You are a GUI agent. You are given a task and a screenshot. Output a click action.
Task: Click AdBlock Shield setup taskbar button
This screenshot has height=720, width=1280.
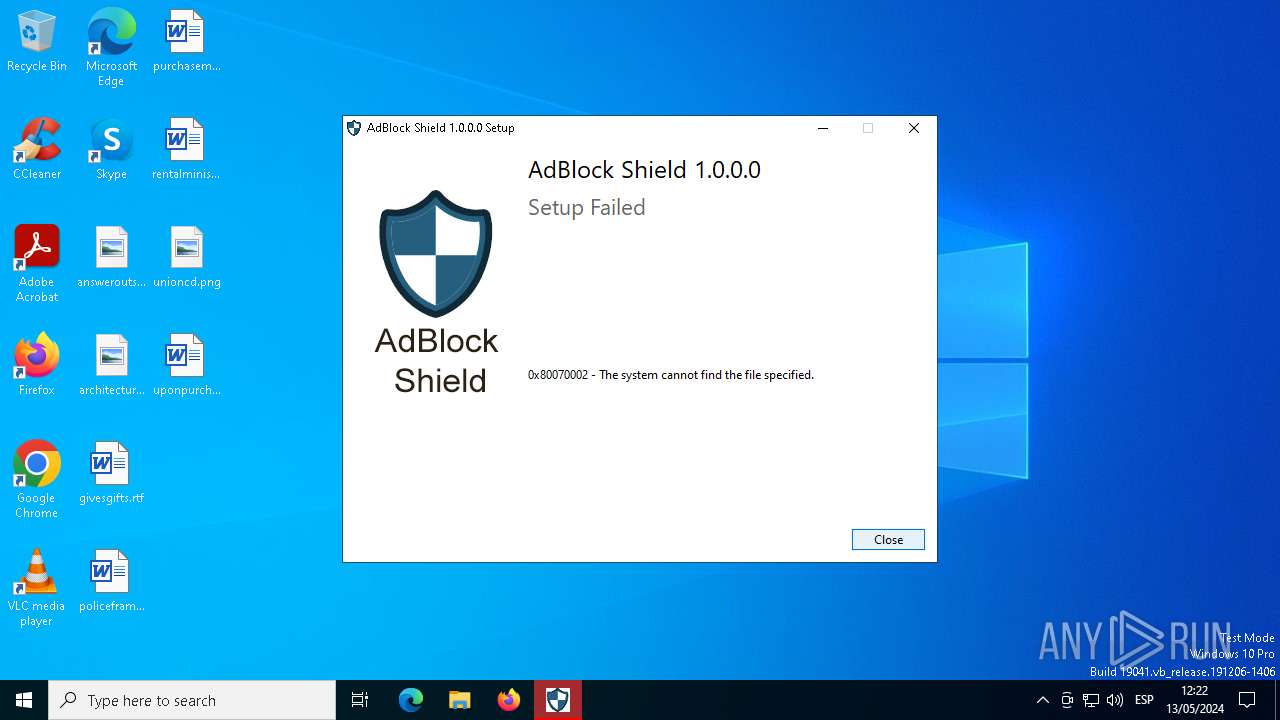click(x=558, y=700)
